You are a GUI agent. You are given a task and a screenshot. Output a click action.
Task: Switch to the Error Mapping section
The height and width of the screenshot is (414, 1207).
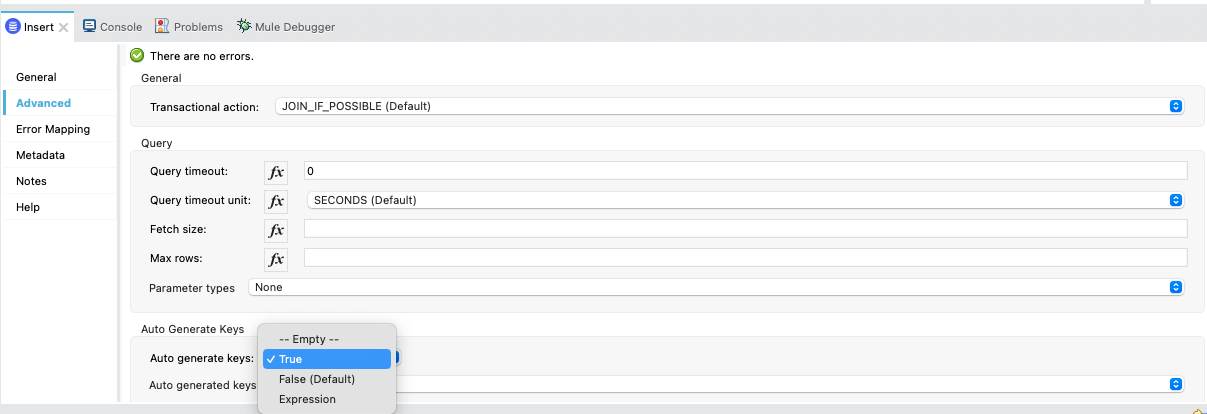coord(53,129)
